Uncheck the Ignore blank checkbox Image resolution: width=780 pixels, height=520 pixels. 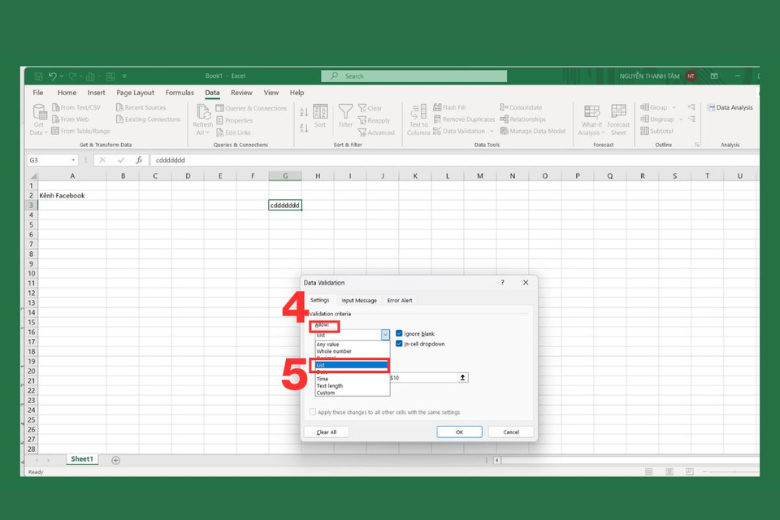click(400, 334)
